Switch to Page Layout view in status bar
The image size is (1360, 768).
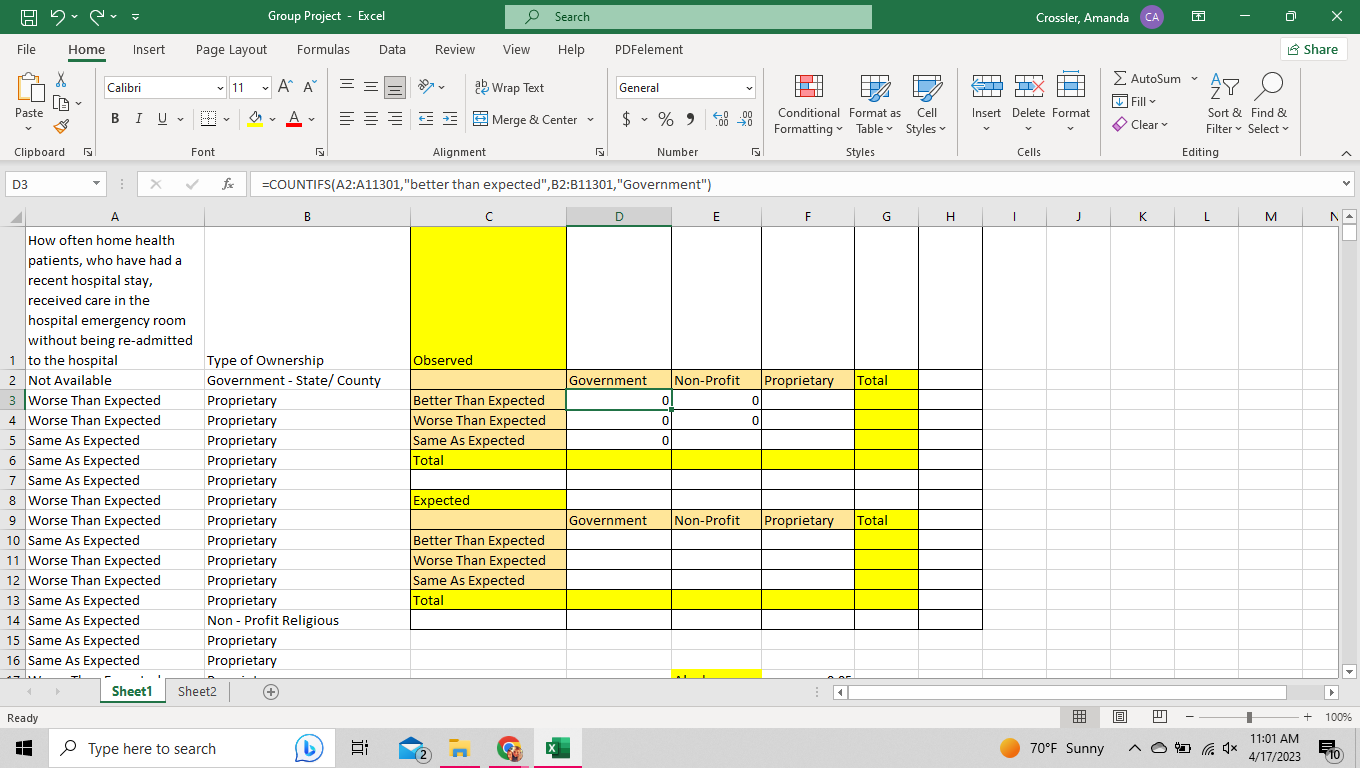click(x=1120, y=717)
